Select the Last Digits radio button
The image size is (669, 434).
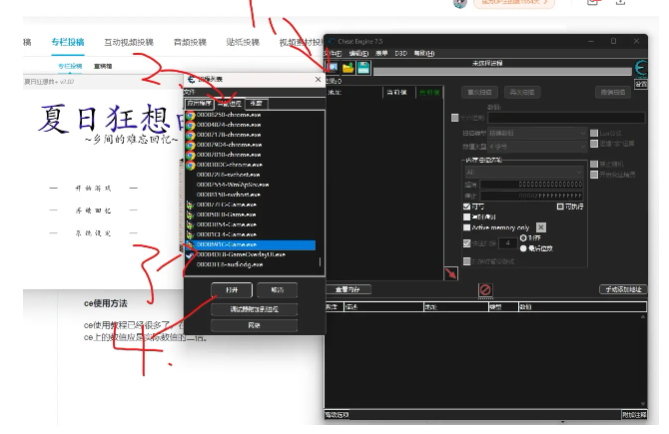(x=523, y=248)
